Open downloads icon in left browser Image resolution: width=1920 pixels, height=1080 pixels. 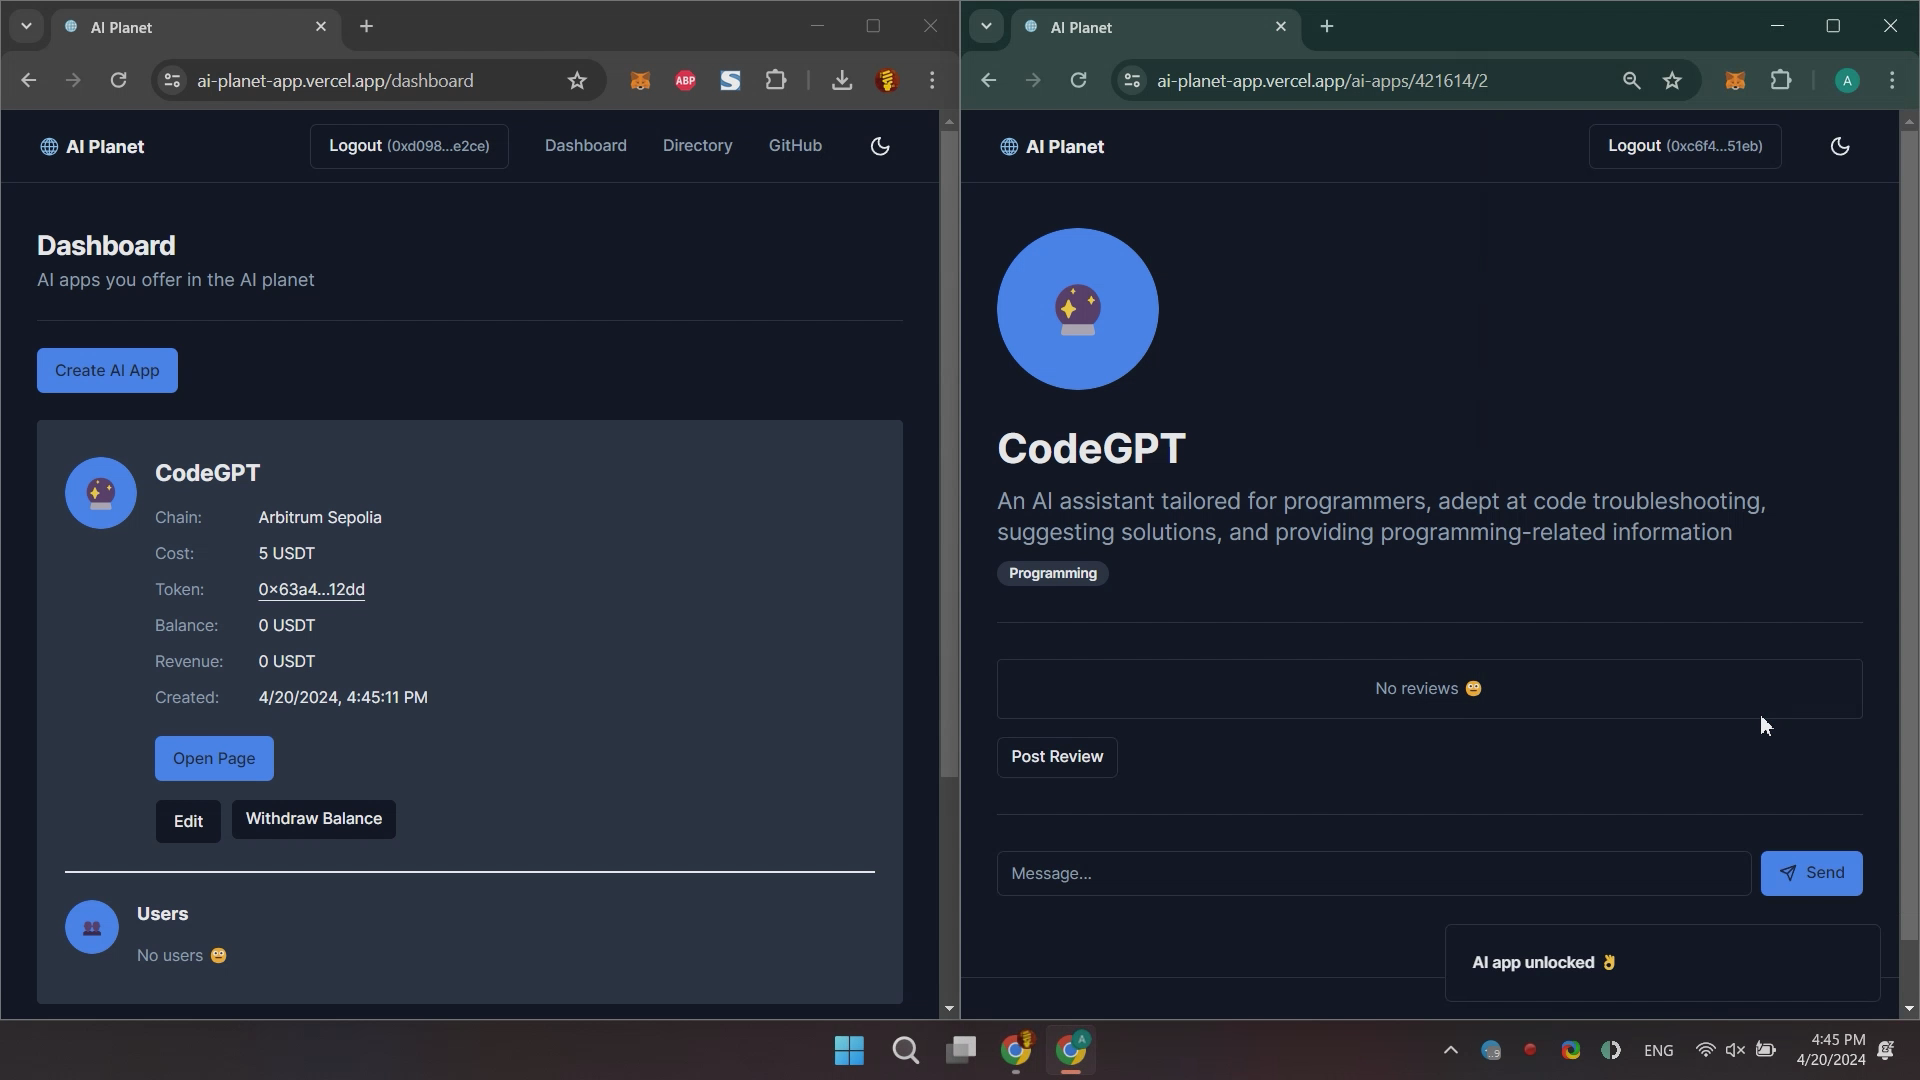[x=842, y=81]
